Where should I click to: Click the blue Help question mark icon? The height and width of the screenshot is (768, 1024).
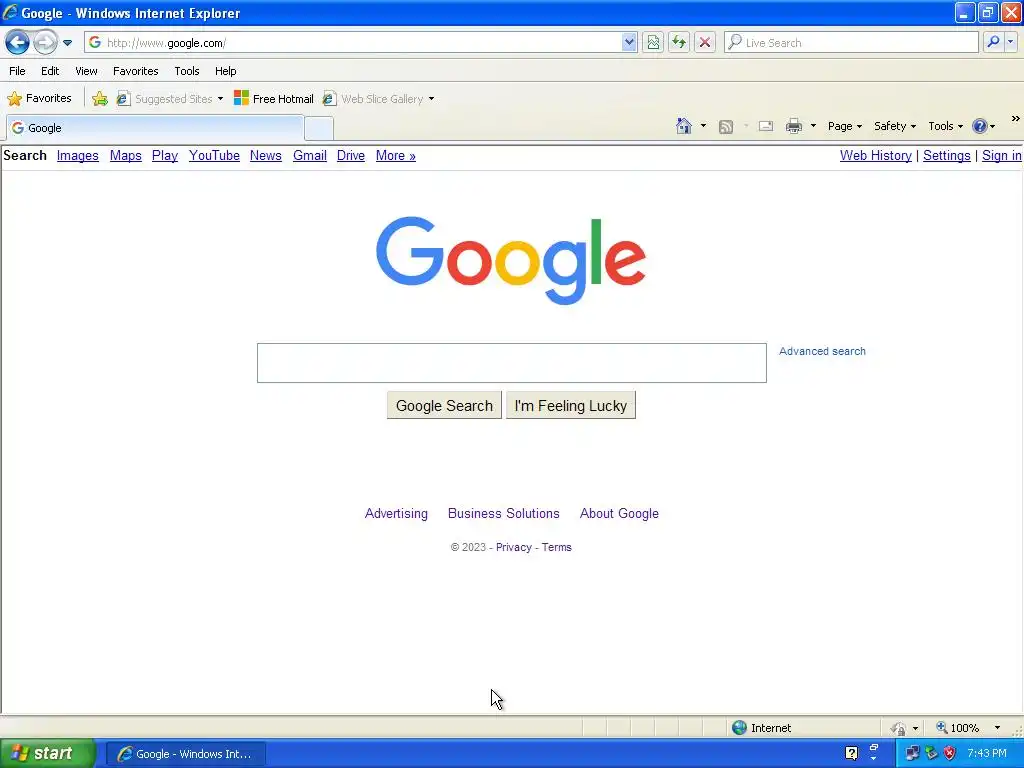980,126
